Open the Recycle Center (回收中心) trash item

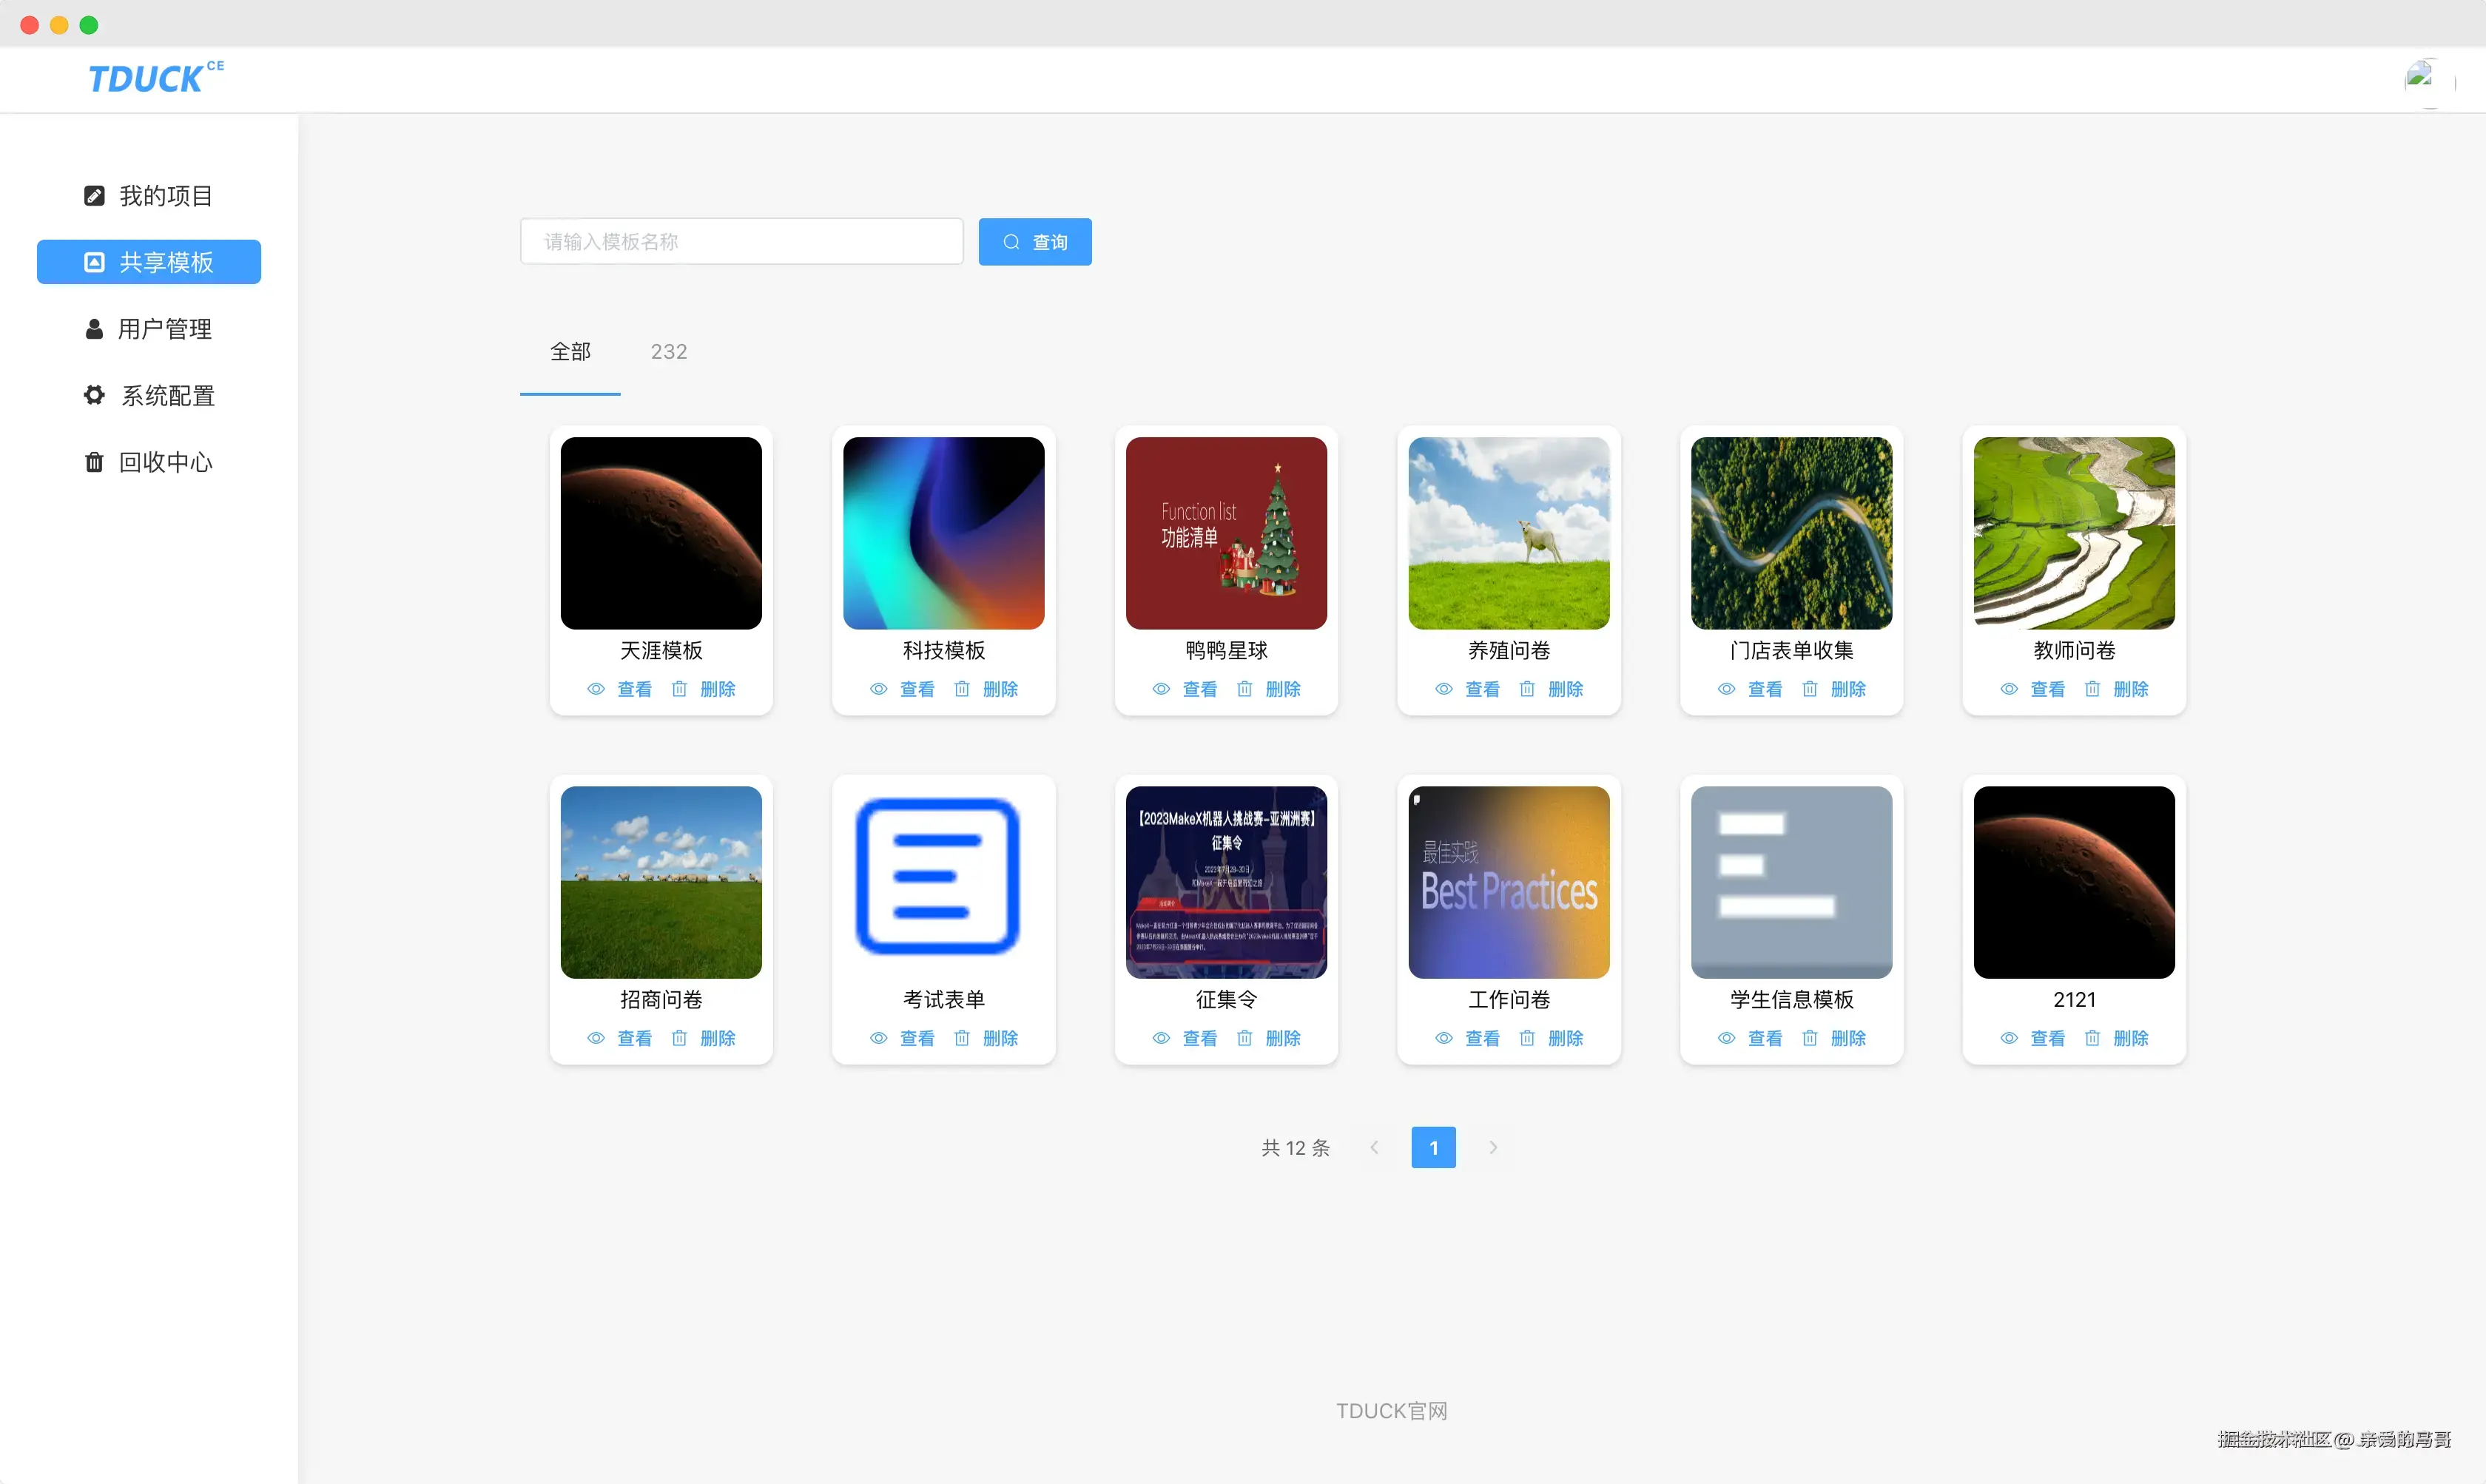coord(149,462)
